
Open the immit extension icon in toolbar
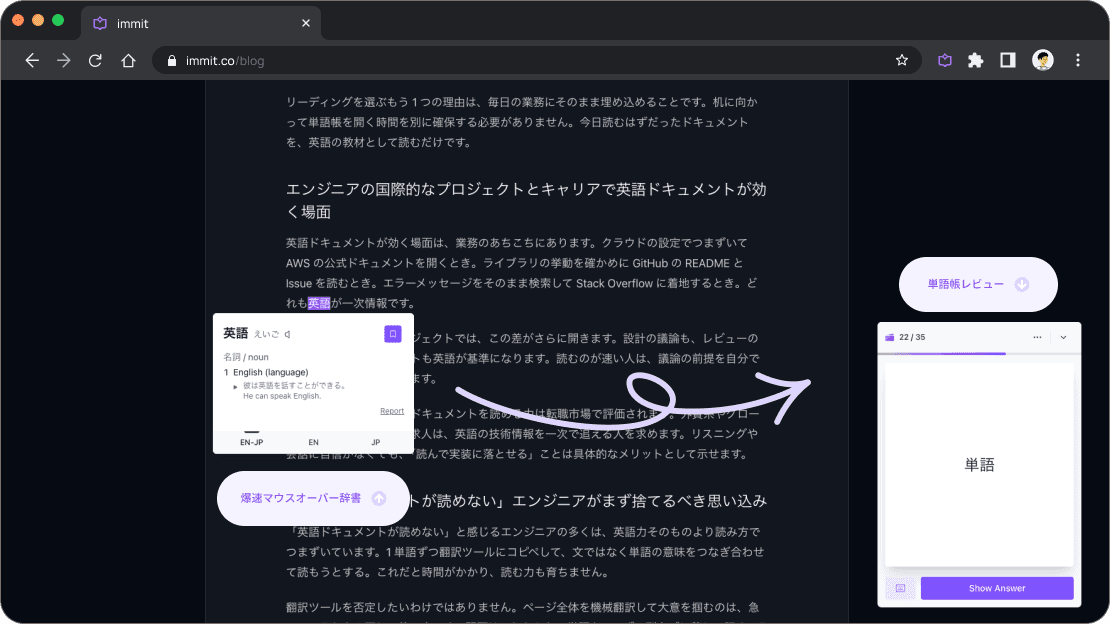pyautogui.click(x=945, y=61)
